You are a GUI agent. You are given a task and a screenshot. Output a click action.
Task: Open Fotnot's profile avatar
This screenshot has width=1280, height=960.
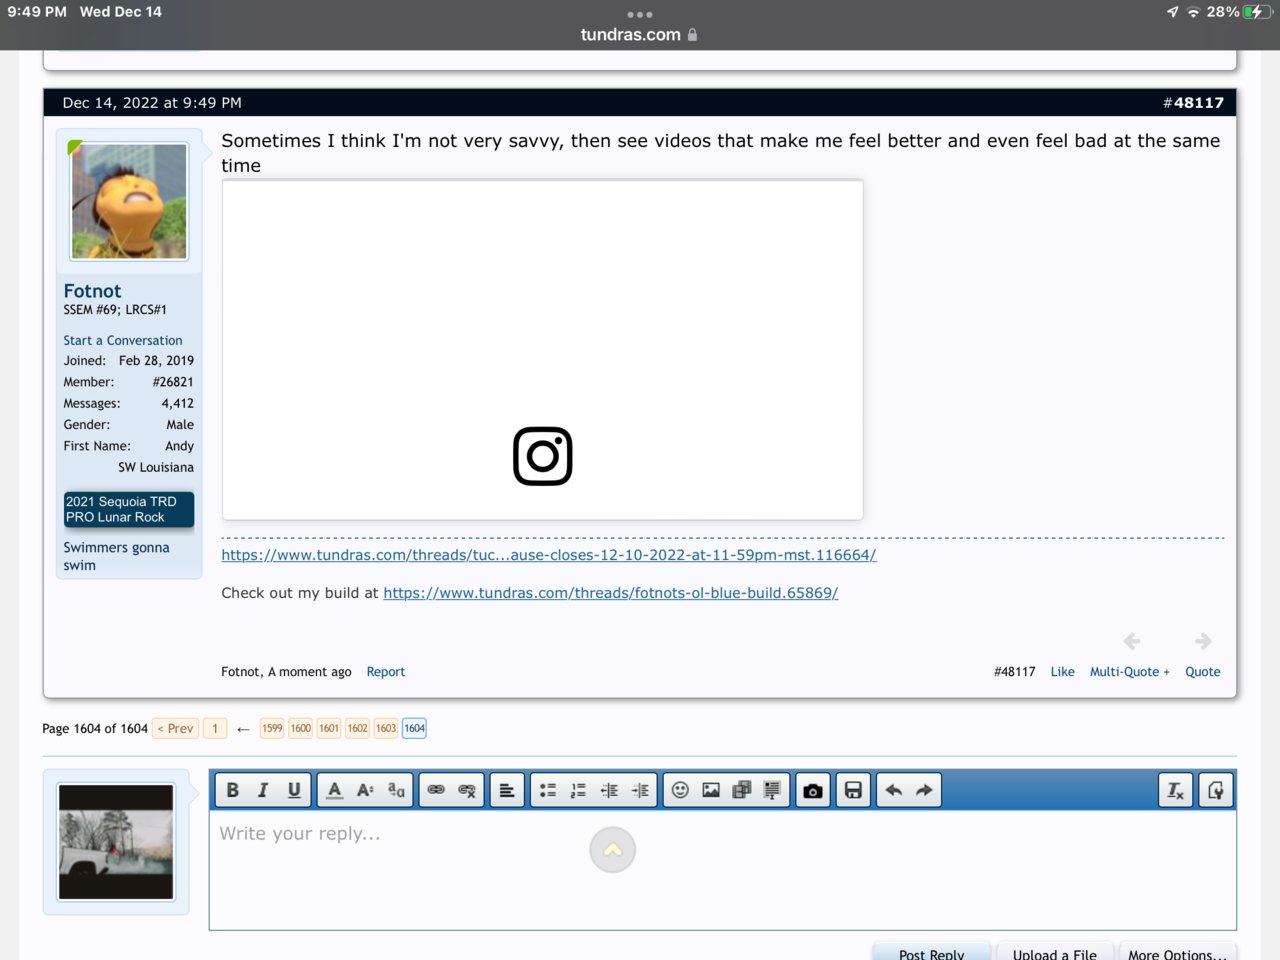pyautogui.click(x=129, y=201)
